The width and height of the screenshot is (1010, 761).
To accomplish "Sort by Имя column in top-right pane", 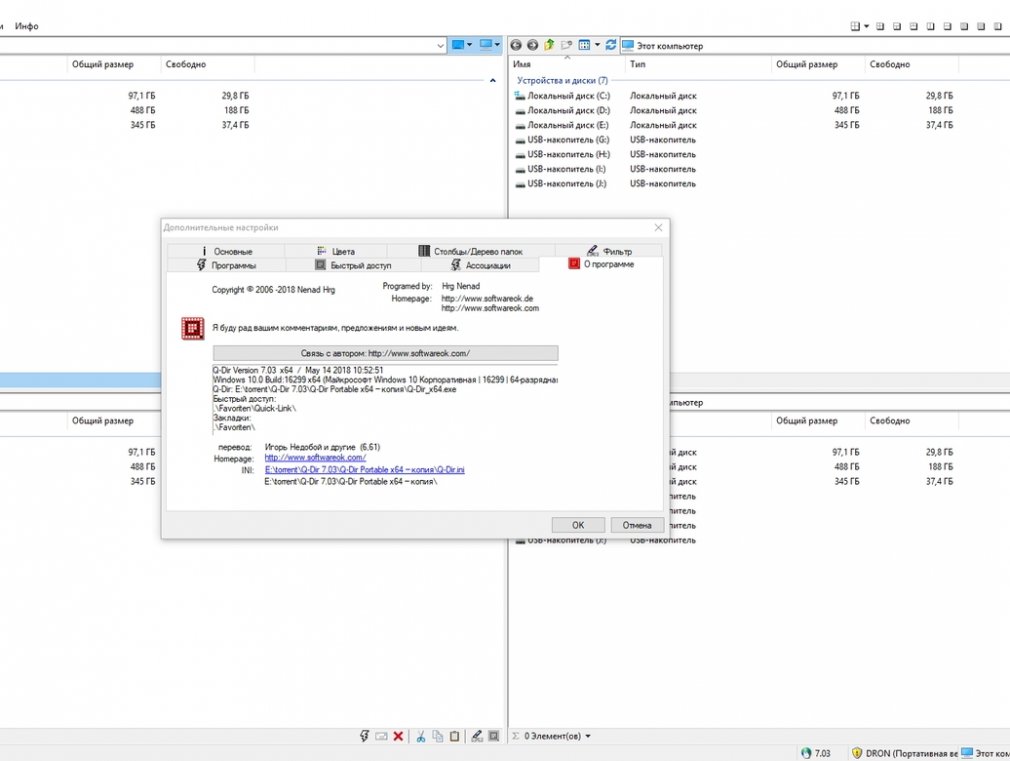I will point(567,64).
